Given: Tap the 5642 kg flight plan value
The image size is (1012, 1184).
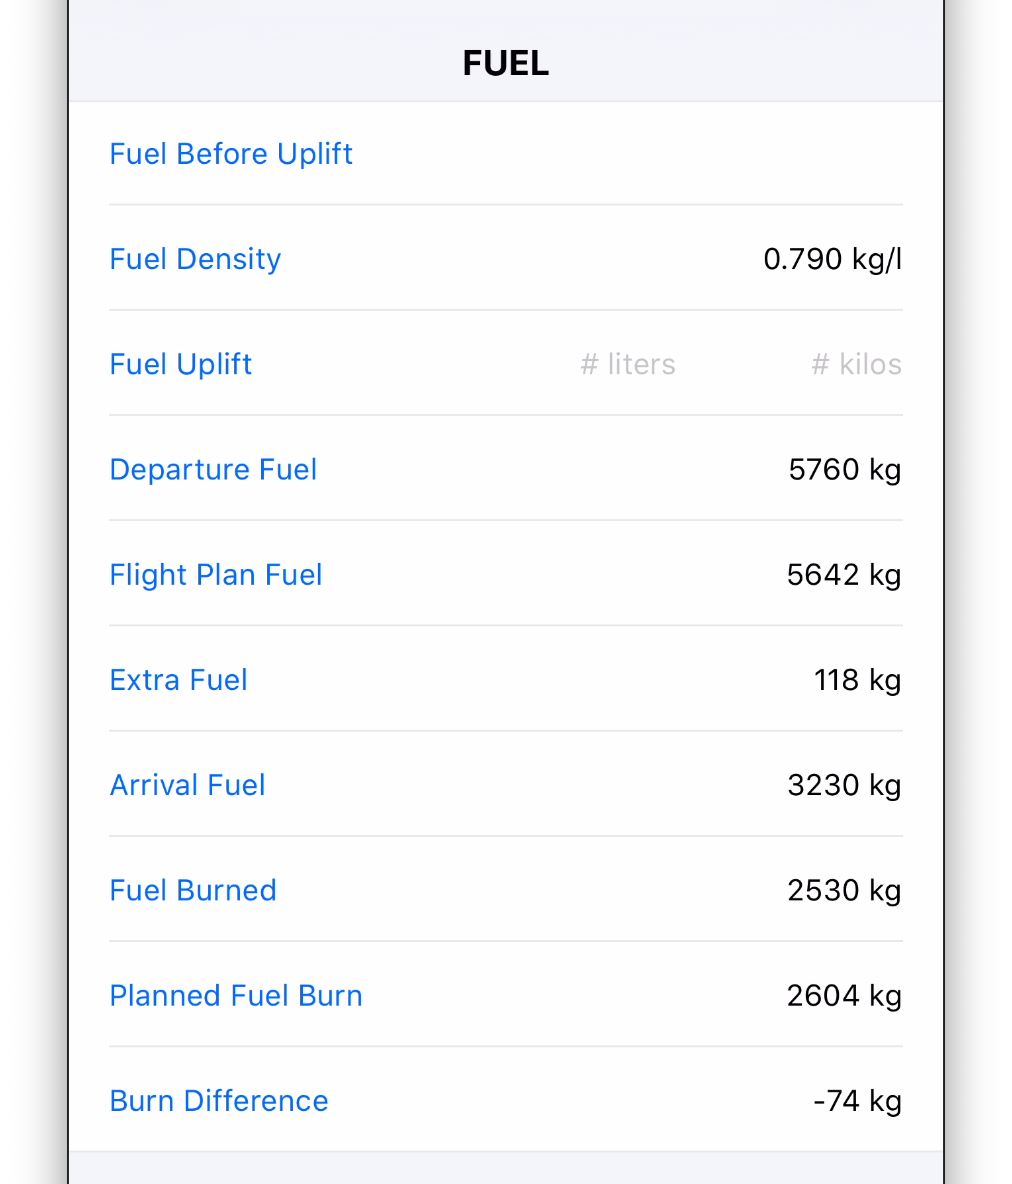Looking at the screenshot, I should 843,575.
